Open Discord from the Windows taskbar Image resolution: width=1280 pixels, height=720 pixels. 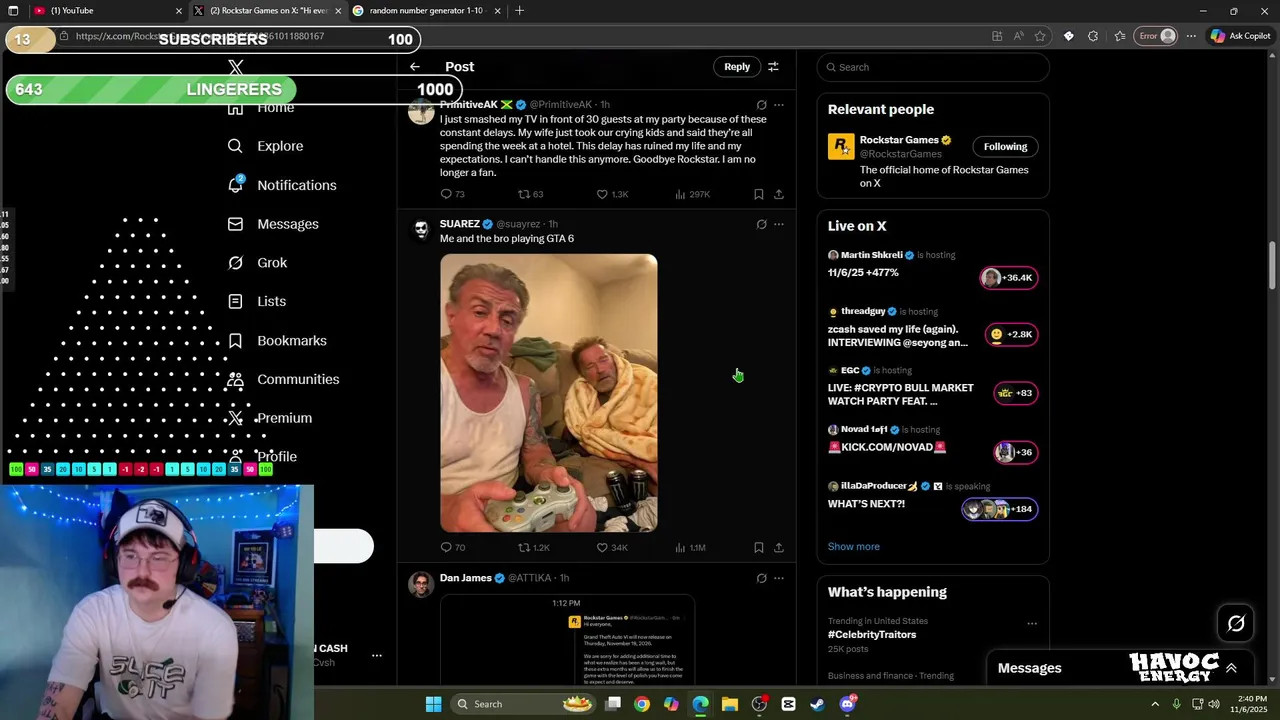[x=847, y=704]
